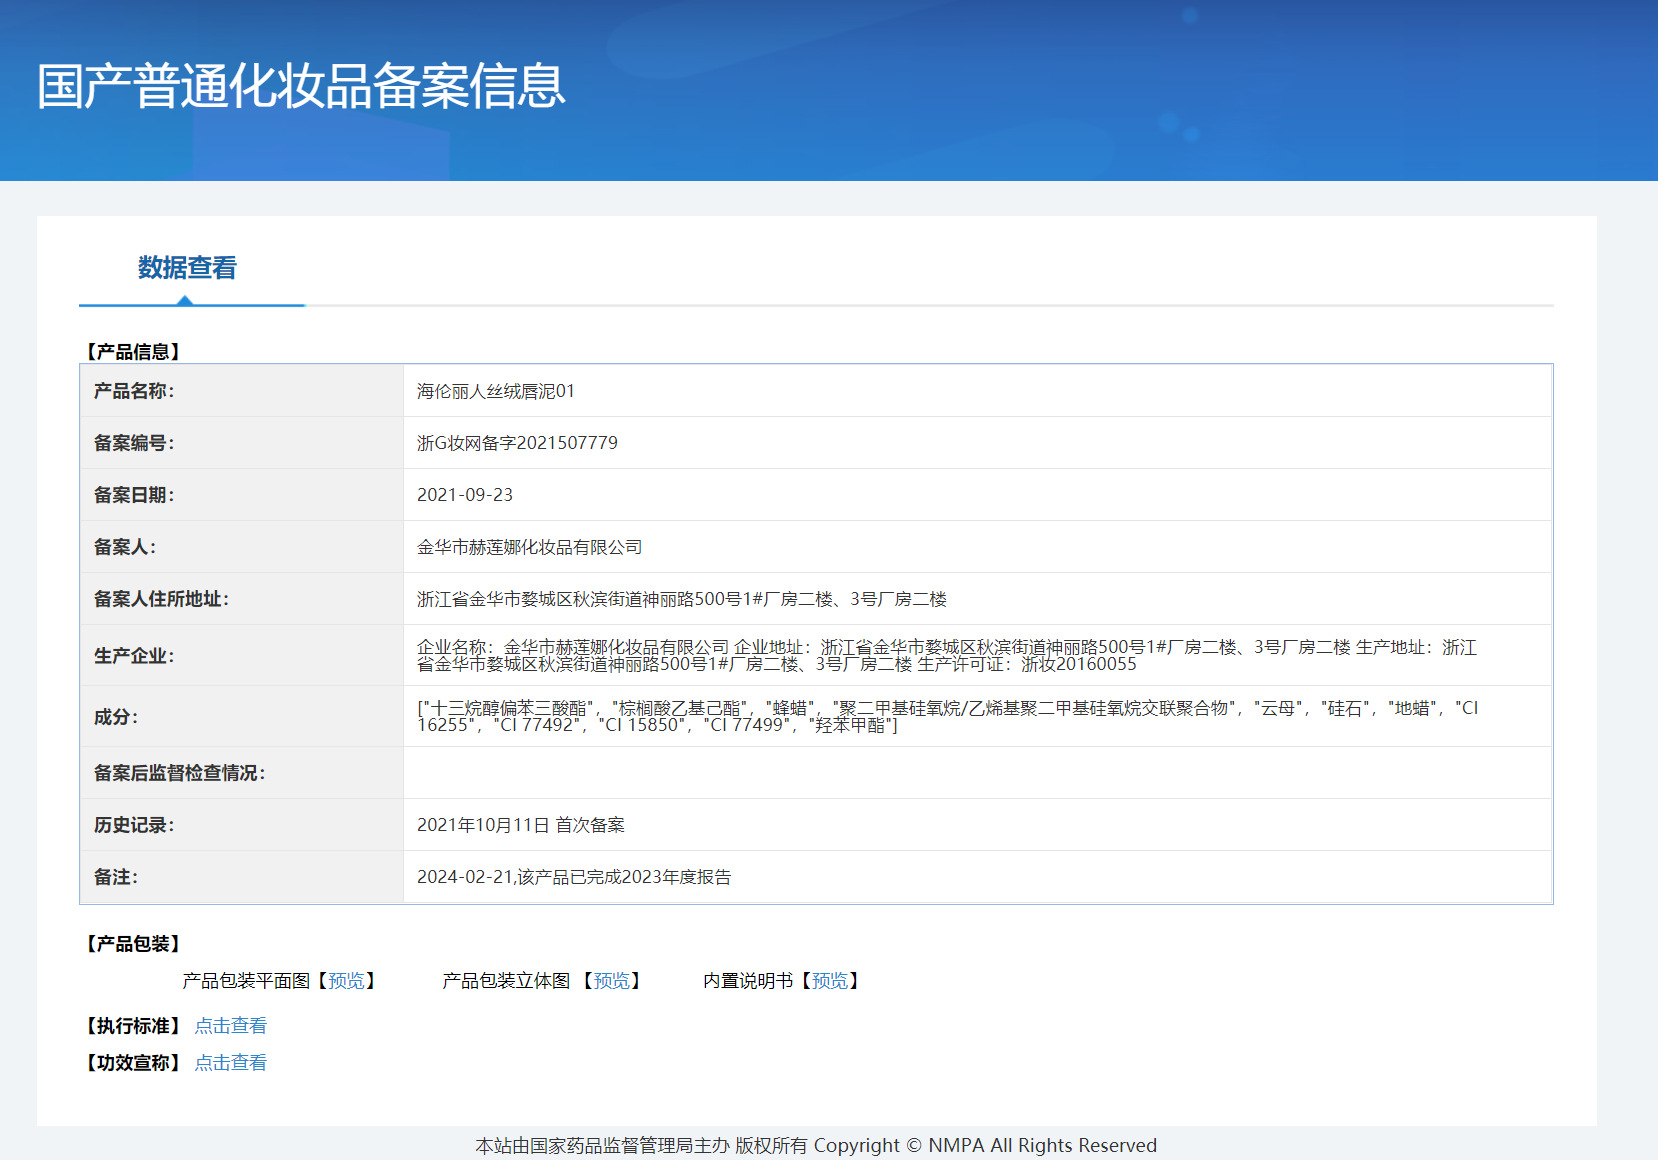Select the 备案人住所地址 address value
This screenshot has height=1160, width=1658.
pyautogui.click(x=682, y=599)
